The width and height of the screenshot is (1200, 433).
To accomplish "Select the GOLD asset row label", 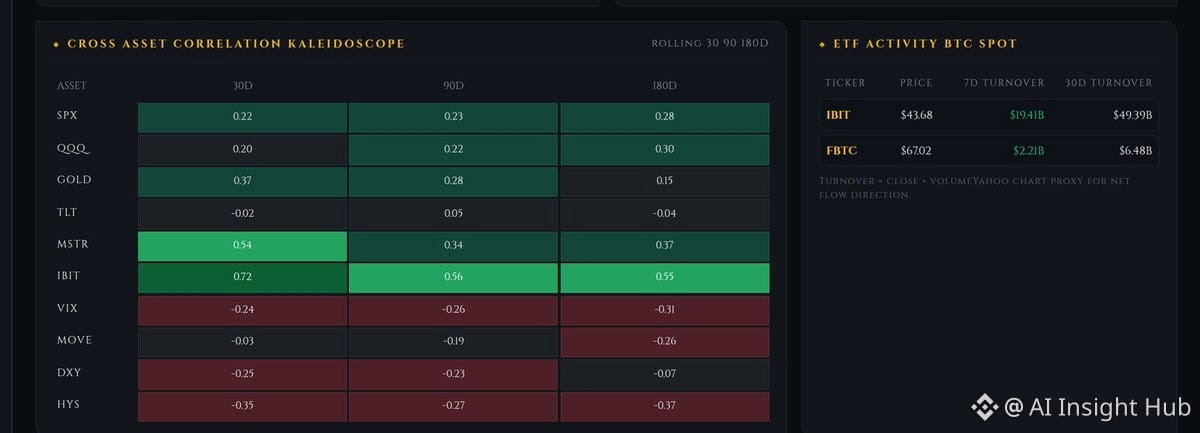I will click(74, 180).
